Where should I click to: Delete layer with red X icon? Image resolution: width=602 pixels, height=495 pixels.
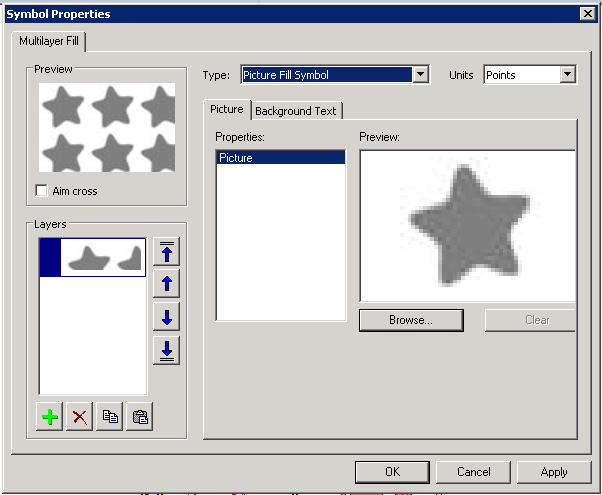[79, 417]
